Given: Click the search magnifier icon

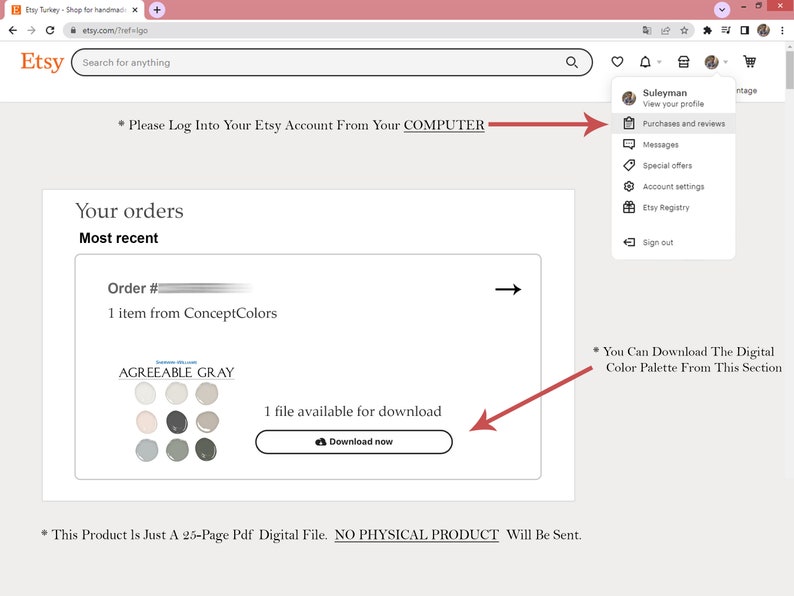Looking at the screenshot, I should 572,62.
